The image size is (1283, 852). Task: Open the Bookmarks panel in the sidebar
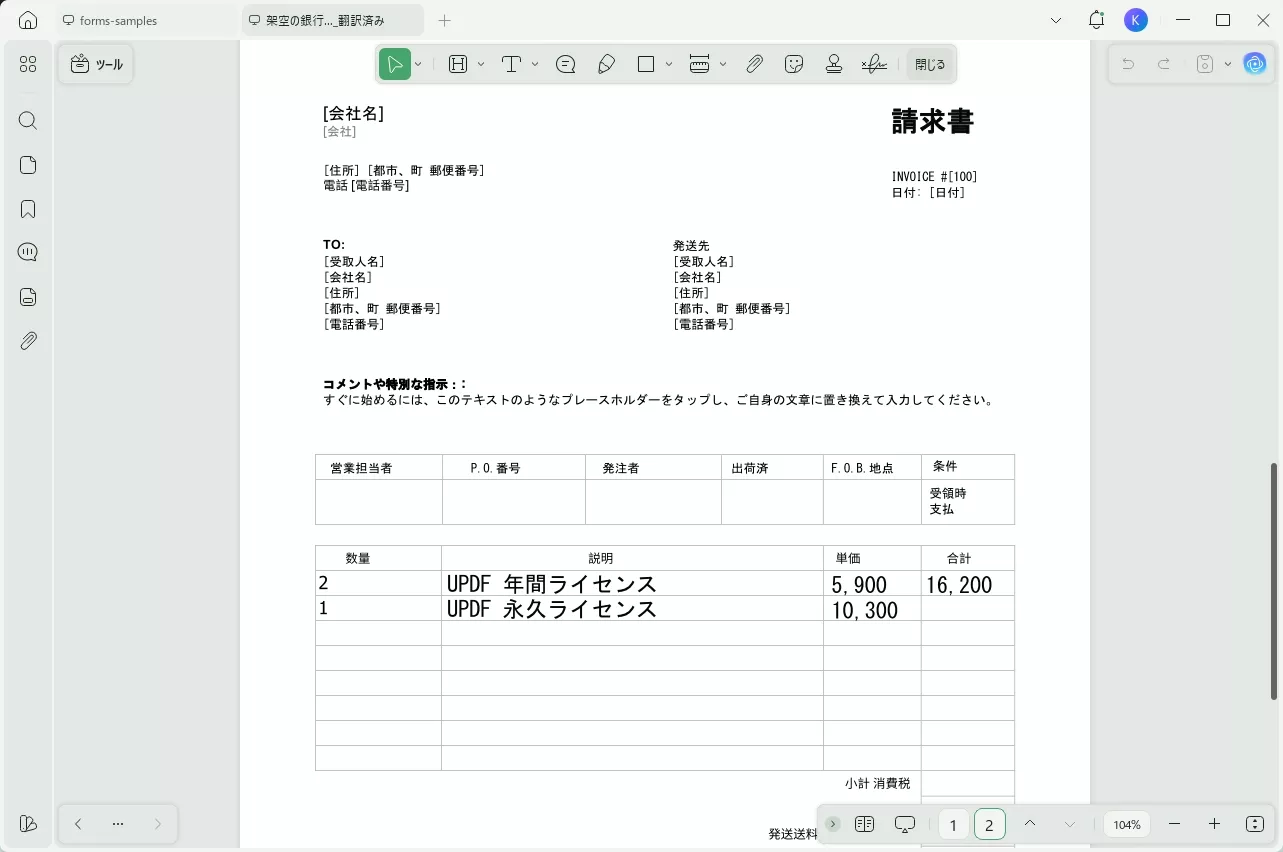(x=27, y=208)
